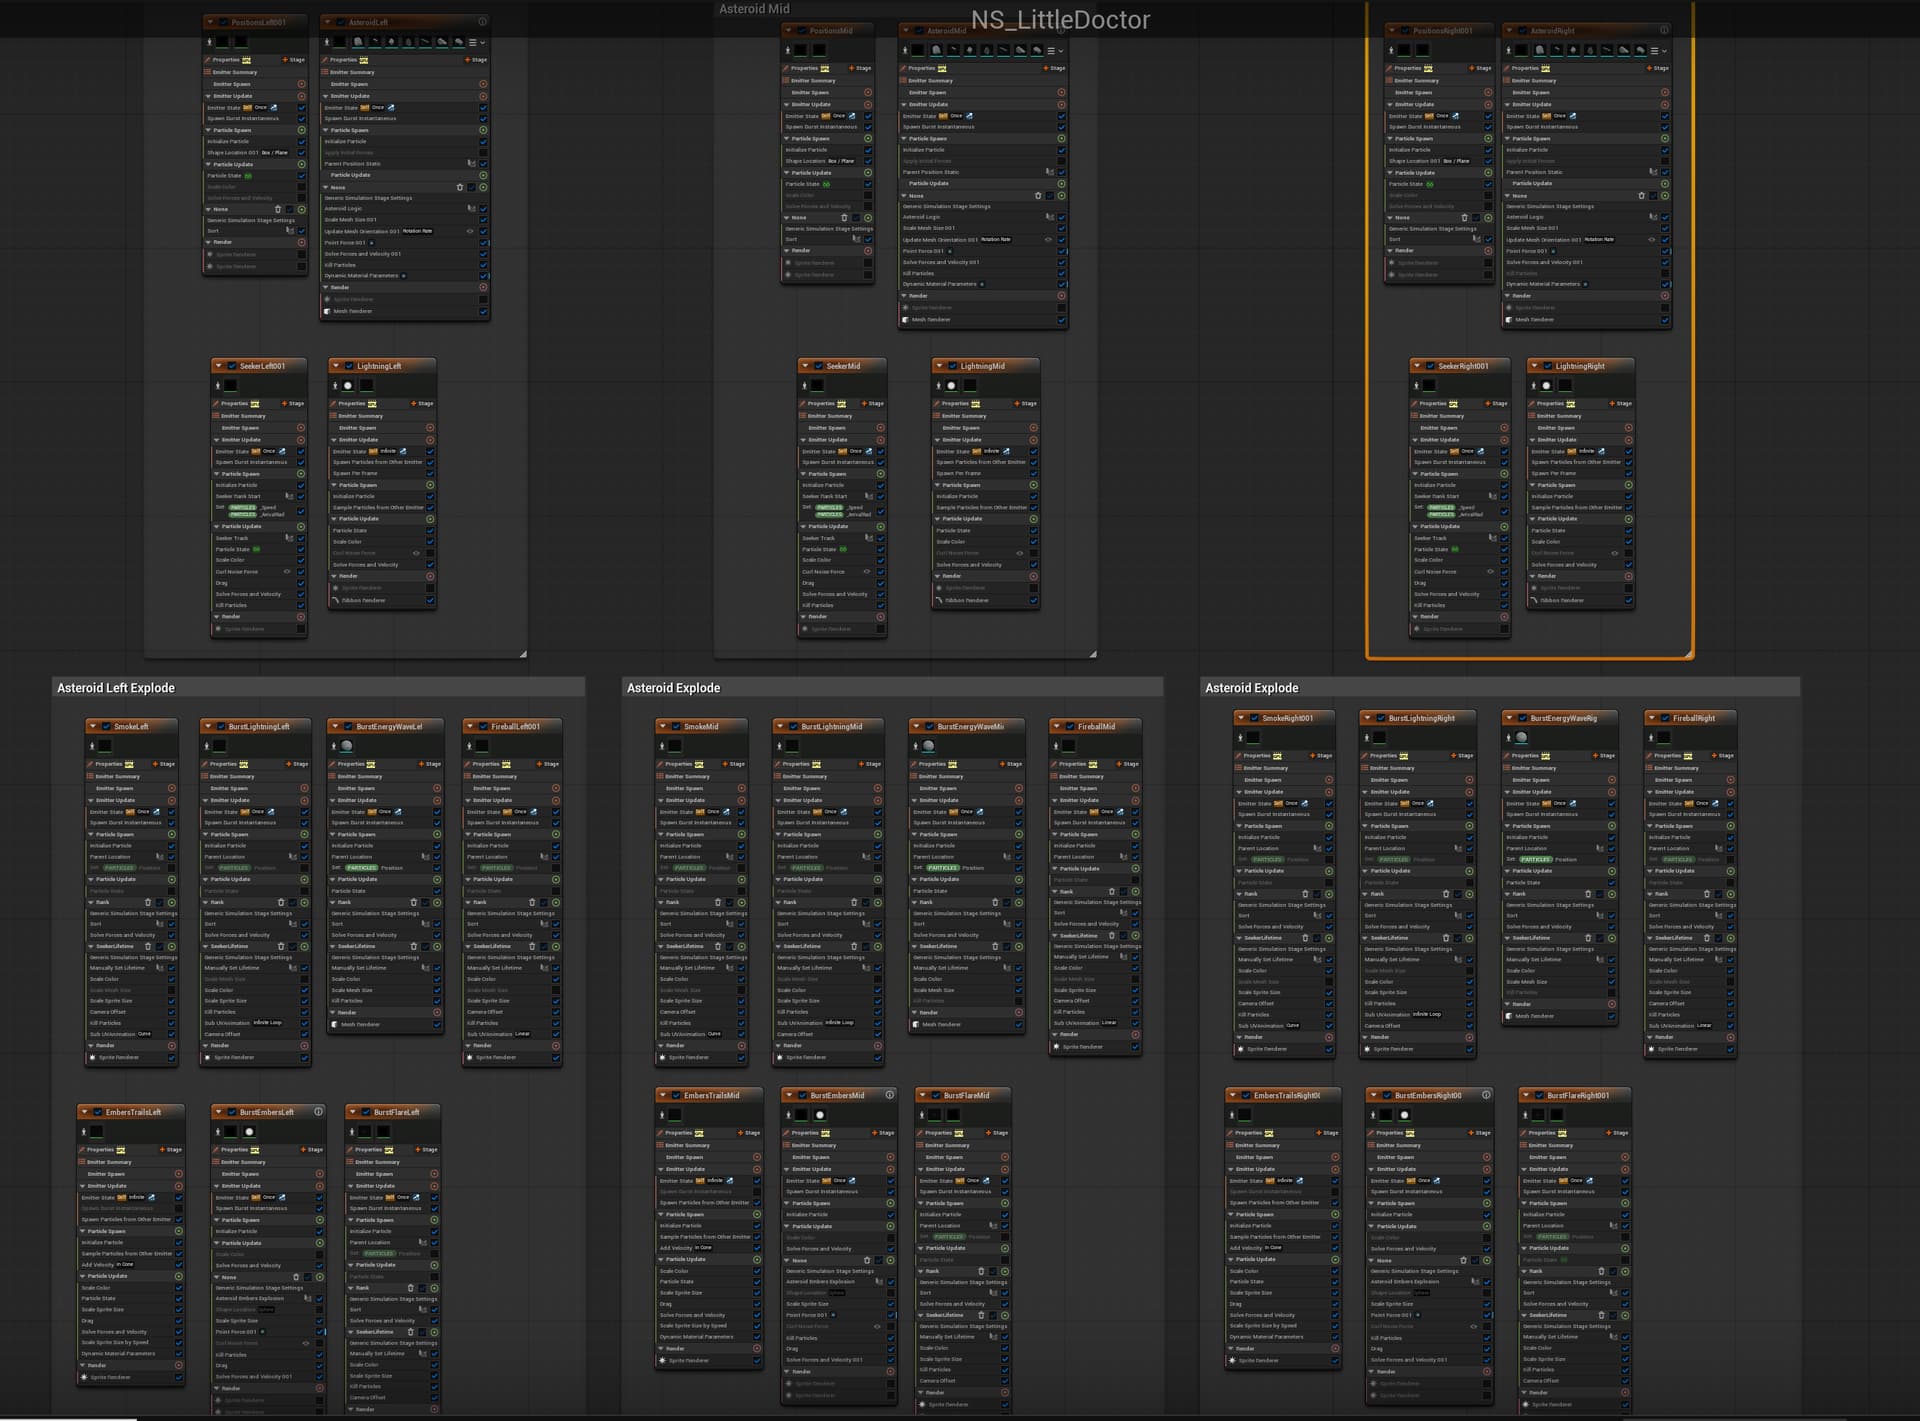This screenshot has height=1421, width=1920.
Task: Delete Rank simulation stage in SmokeLeft
Action: tap(147, 902)
